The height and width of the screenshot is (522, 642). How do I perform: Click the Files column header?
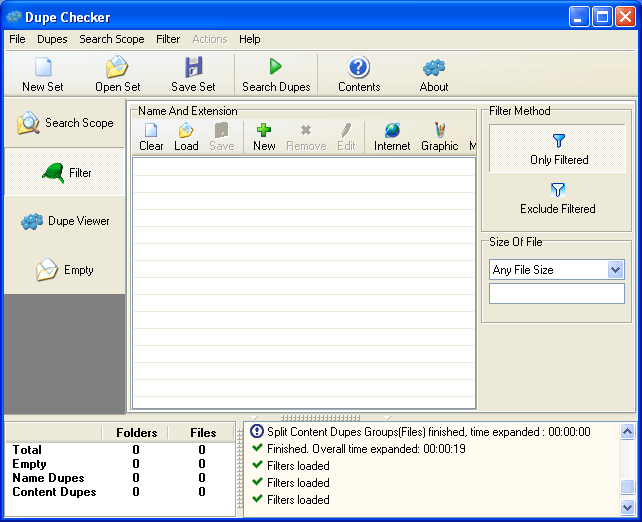click(203, 433)
